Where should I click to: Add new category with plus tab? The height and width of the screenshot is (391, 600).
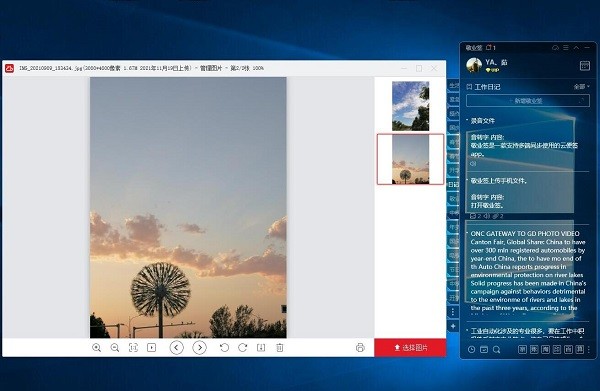[x=453, y=326]
